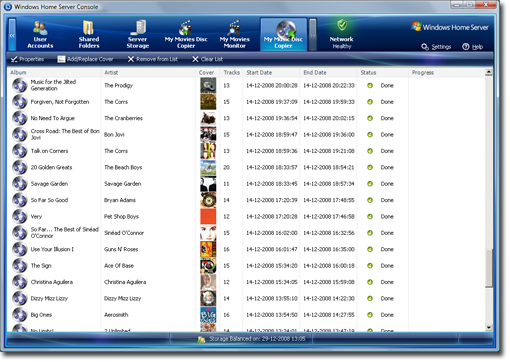Click the disc icon for No Need To Argue

coord(20,118)
